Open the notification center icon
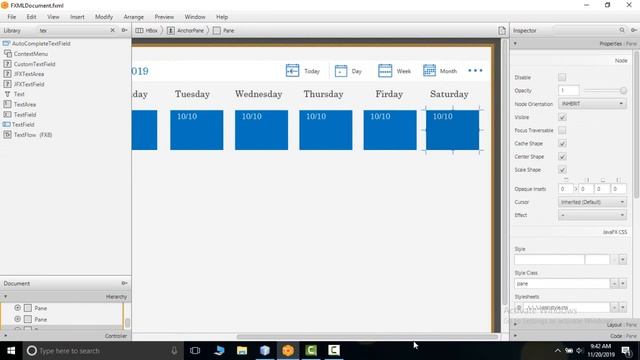Viewport: 640px width, 360px height. click(626, 351)
